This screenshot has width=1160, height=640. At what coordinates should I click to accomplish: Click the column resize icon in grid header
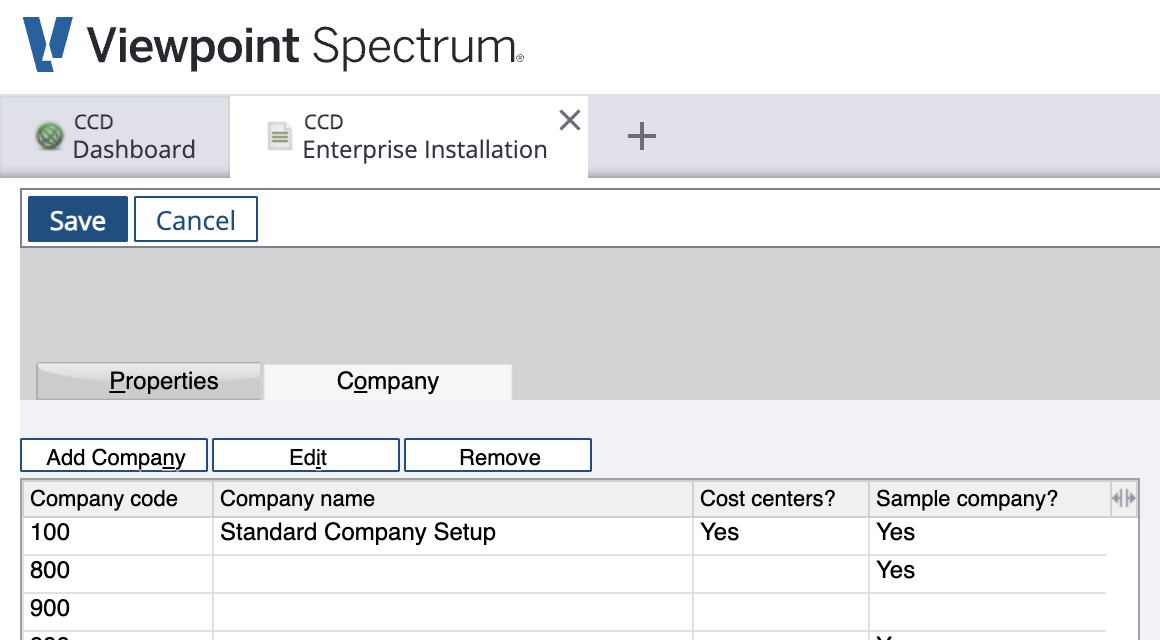(1123, 499)
